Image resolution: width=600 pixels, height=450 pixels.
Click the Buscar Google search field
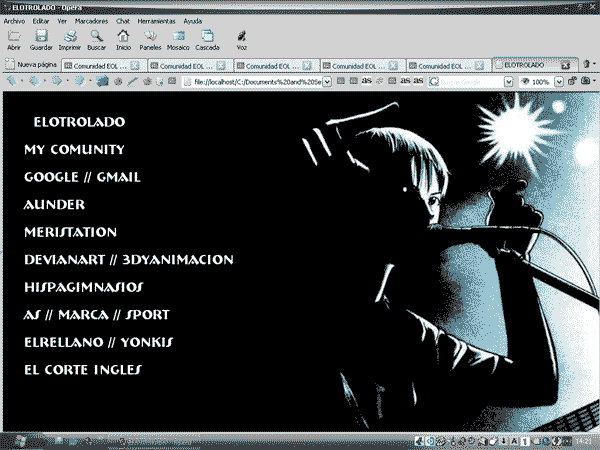471,82
